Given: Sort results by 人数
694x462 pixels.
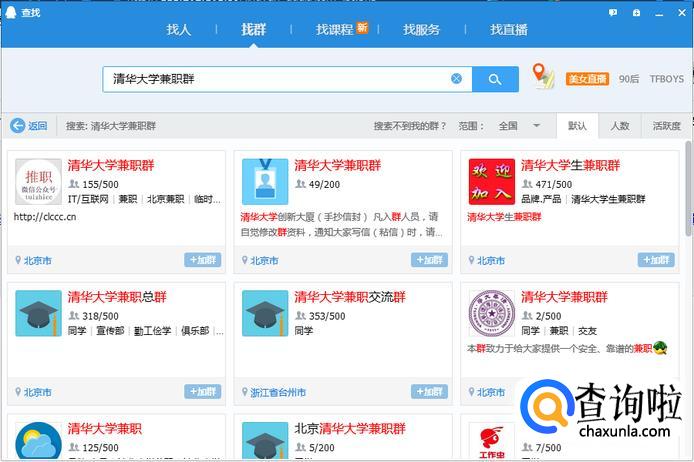Looking at the screenshot, I should [x=620, y=126].
